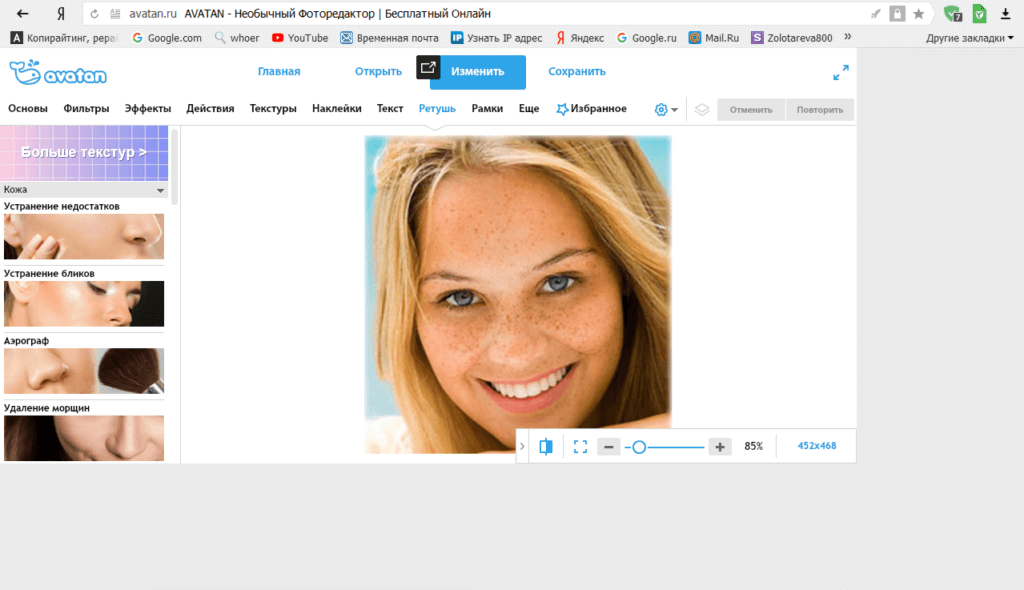
Task: Click the fit-to-screen icon
Action: click(580, 446)
